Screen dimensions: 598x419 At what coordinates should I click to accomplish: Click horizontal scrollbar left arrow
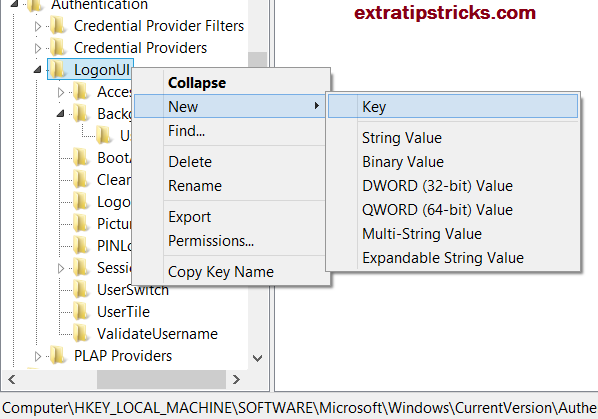coord(11,379)
